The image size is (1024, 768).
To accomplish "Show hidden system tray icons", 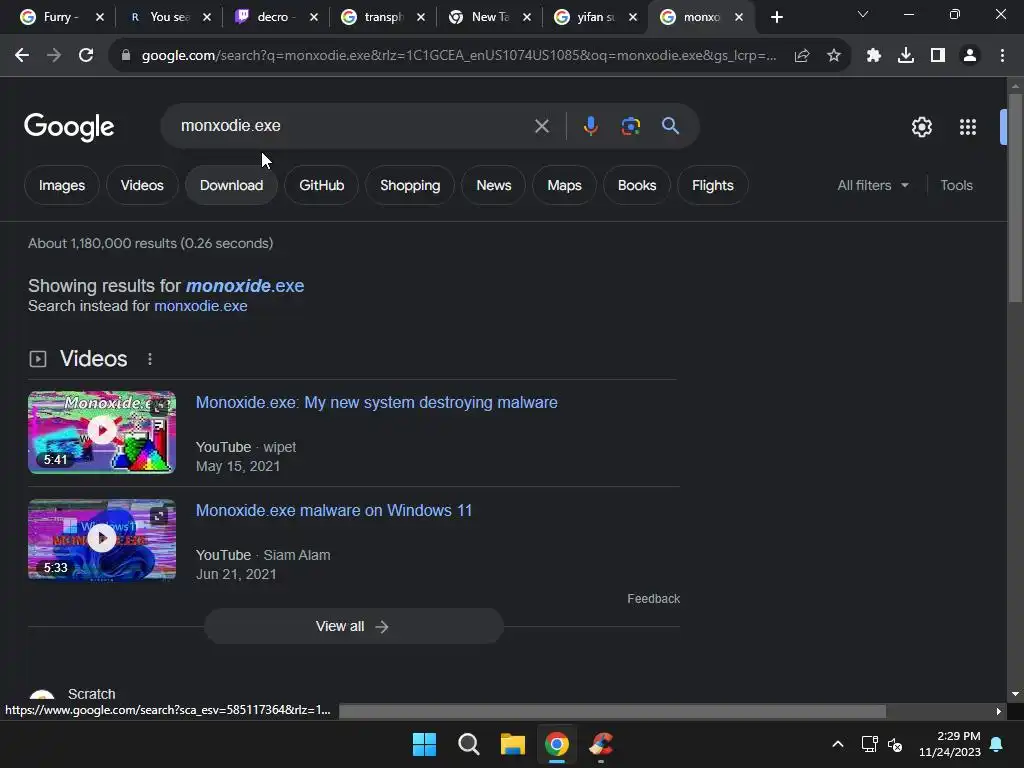I will (x=838, y=744).
